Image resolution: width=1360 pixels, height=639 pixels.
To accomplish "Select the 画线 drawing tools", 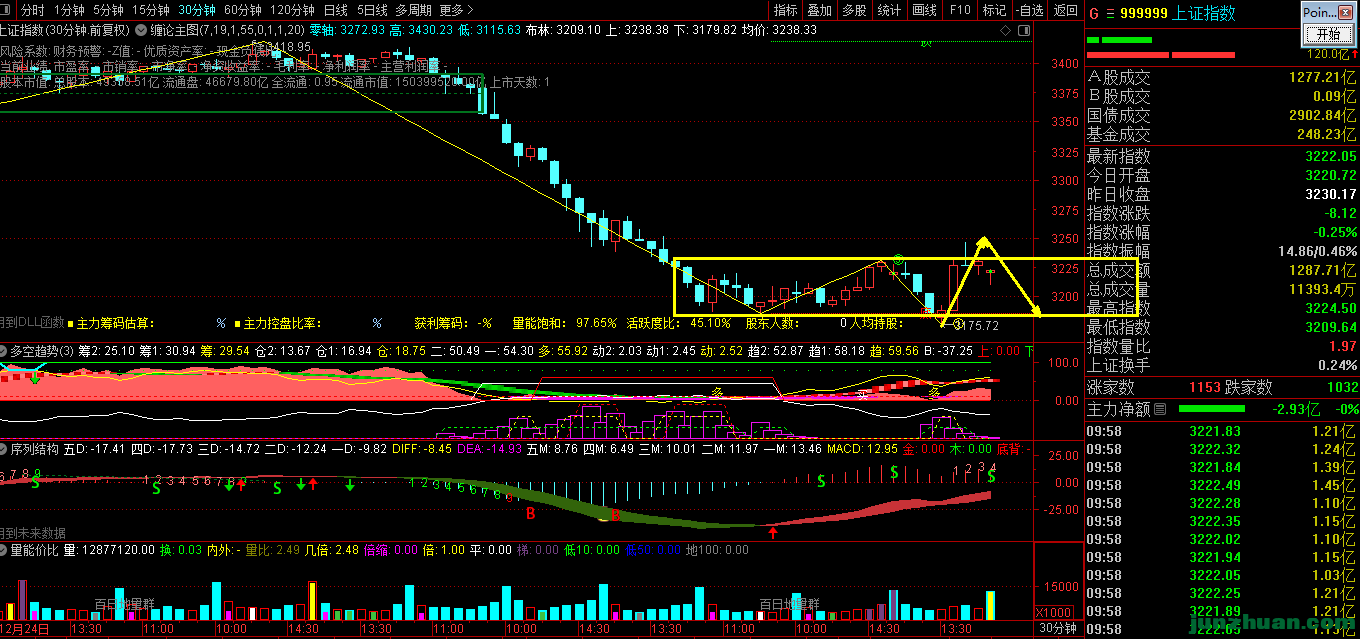I will pos(924,10).
